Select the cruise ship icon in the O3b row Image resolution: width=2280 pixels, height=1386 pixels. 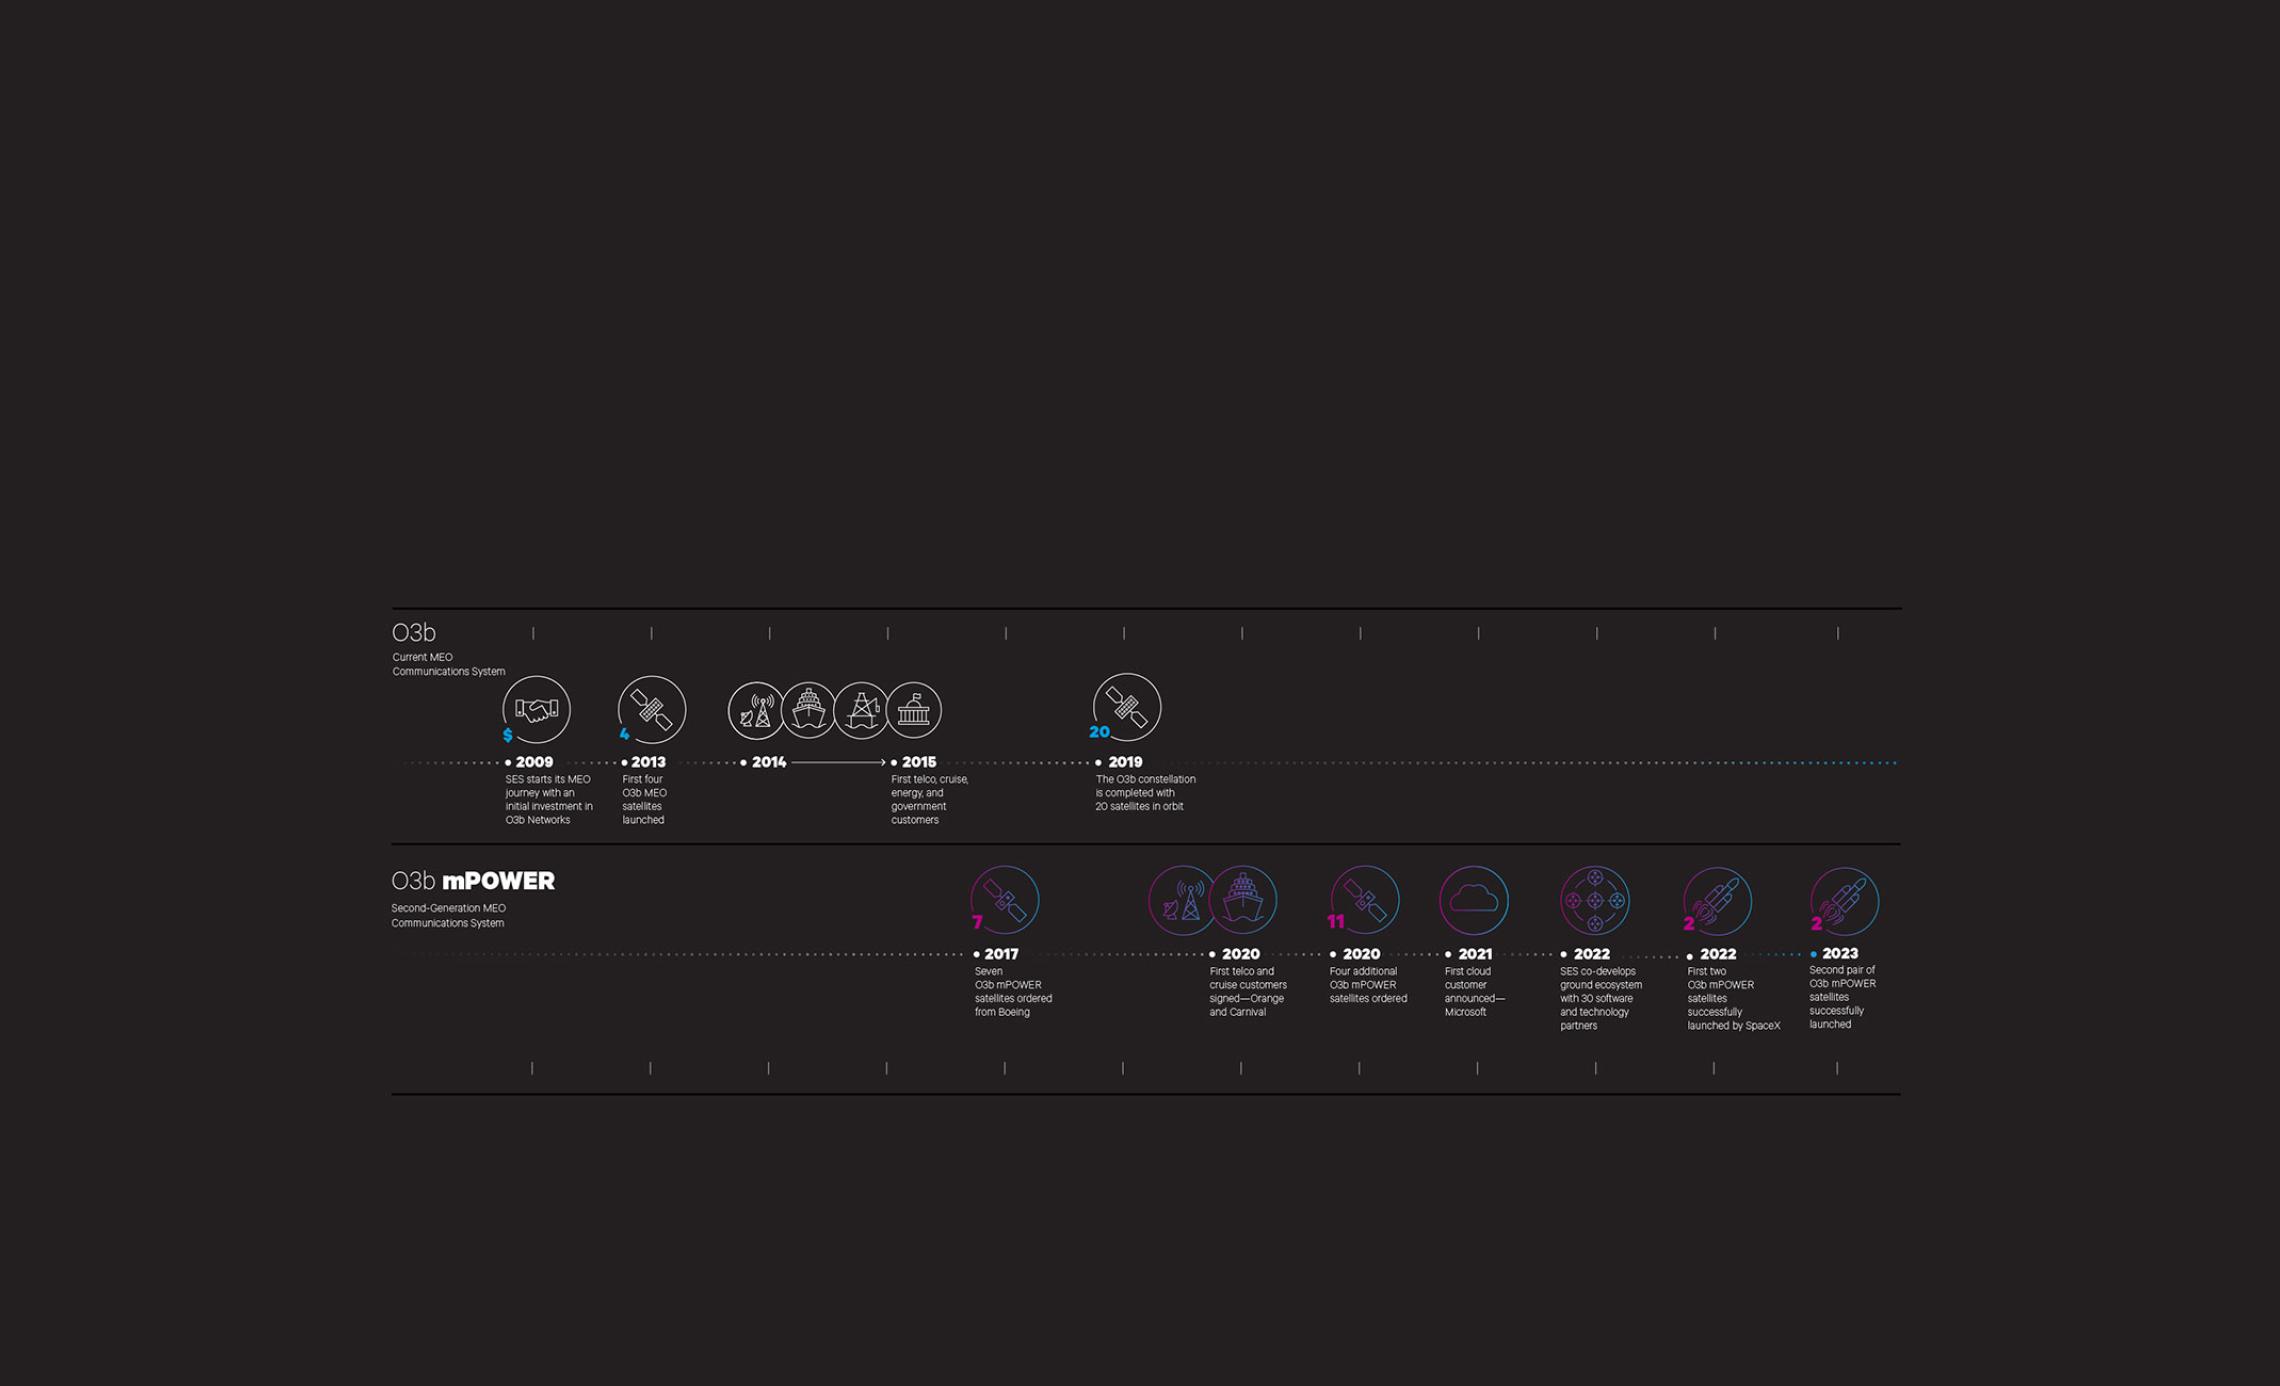tap(808, 711)
